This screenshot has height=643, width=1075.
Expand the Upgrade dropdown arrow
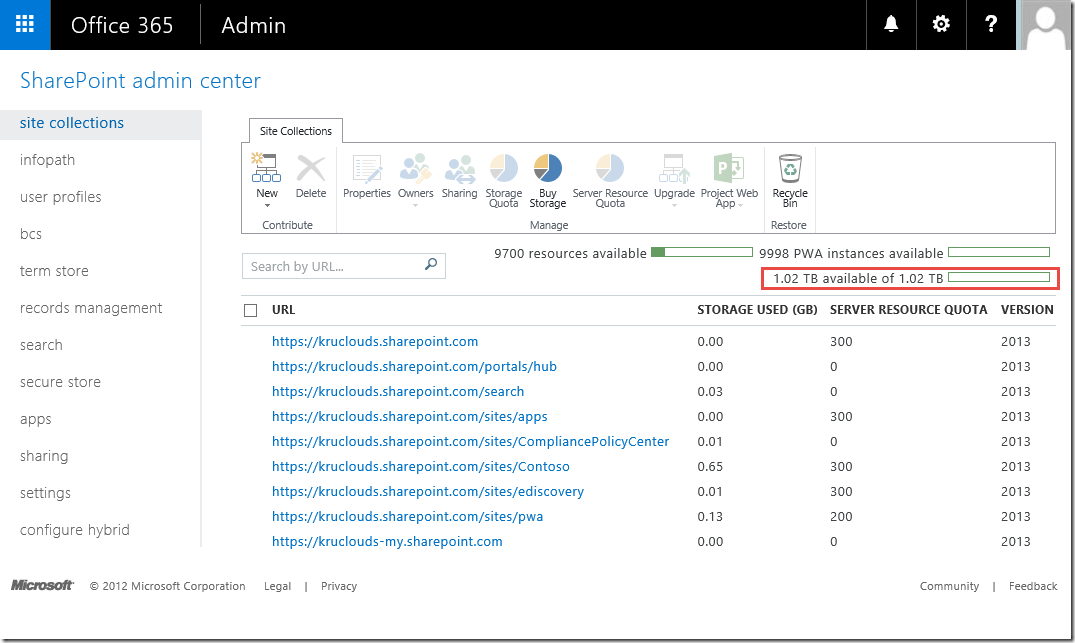[x=674, y=205]
